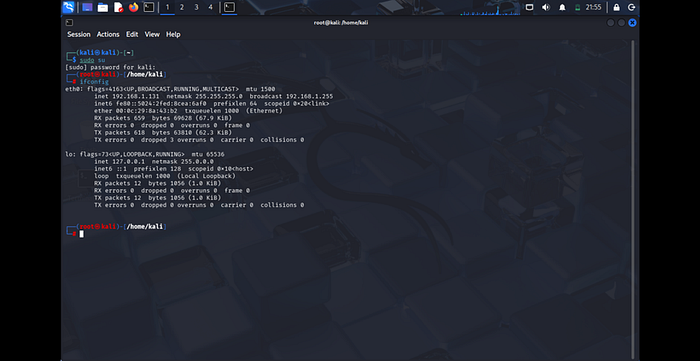
Task: Open the file manager from the panel
Action: [103, 7]
